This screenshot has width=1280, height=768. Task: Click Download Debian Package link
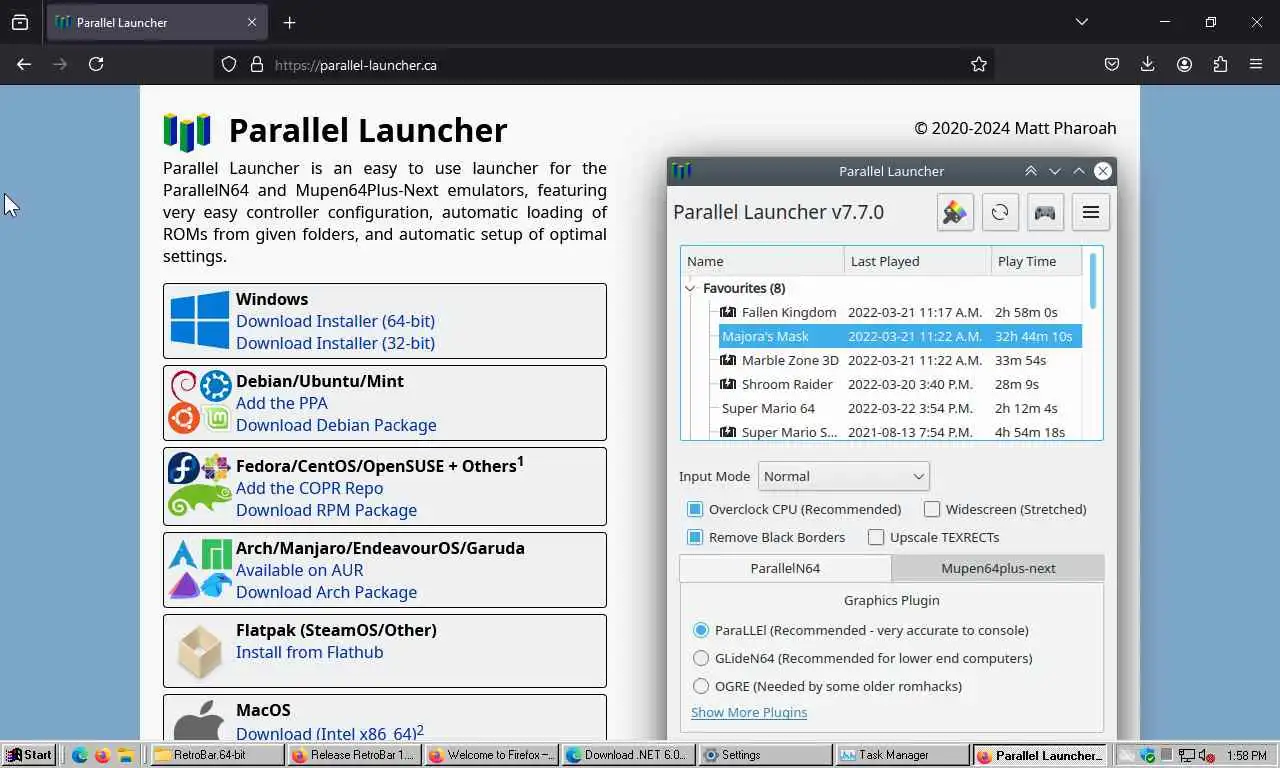click(336, 425)
